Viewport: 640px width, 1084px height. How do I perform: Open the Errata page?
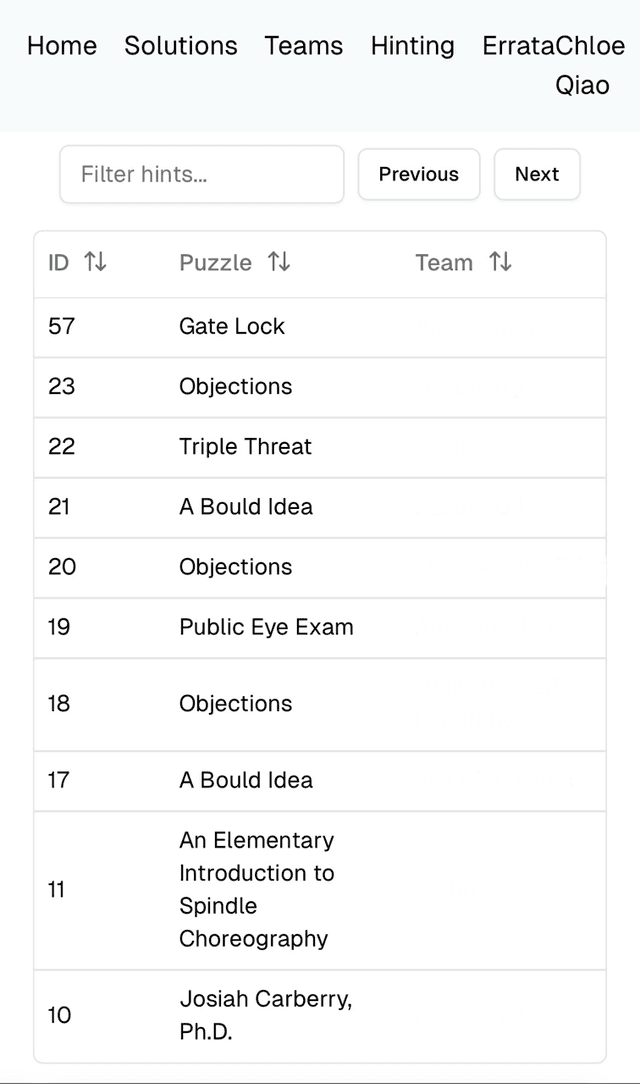click(x=517, y=46)
